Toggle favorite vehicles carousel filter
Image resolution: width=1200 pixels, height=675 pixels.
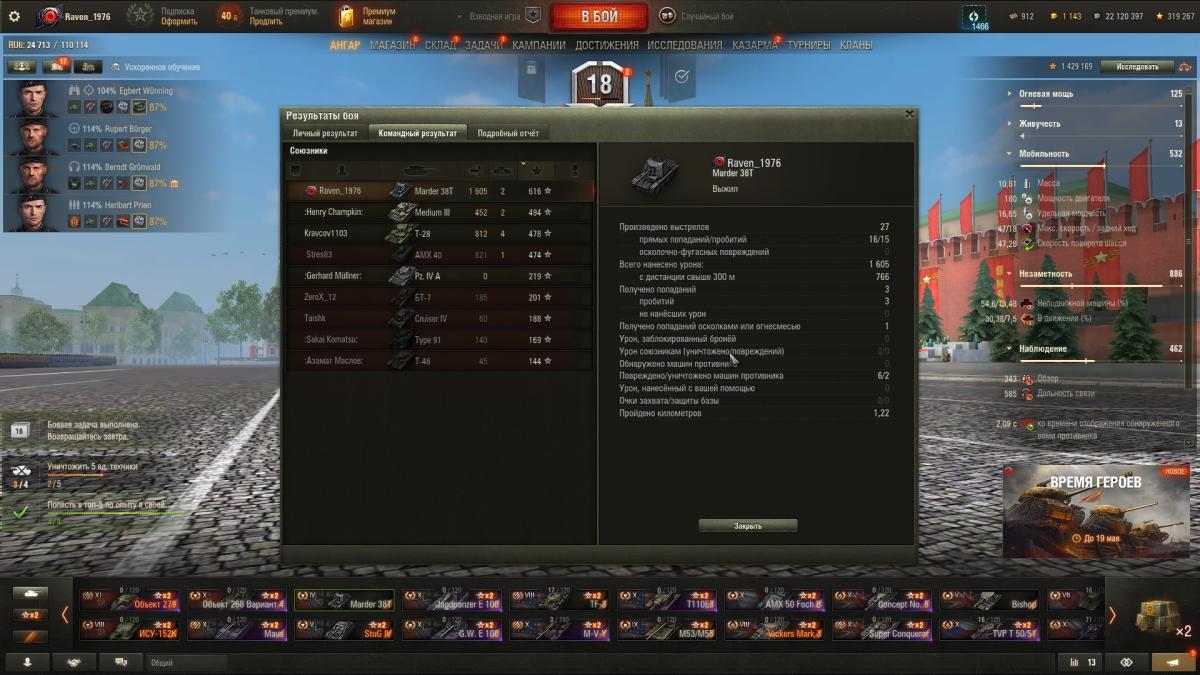point(30,636)
